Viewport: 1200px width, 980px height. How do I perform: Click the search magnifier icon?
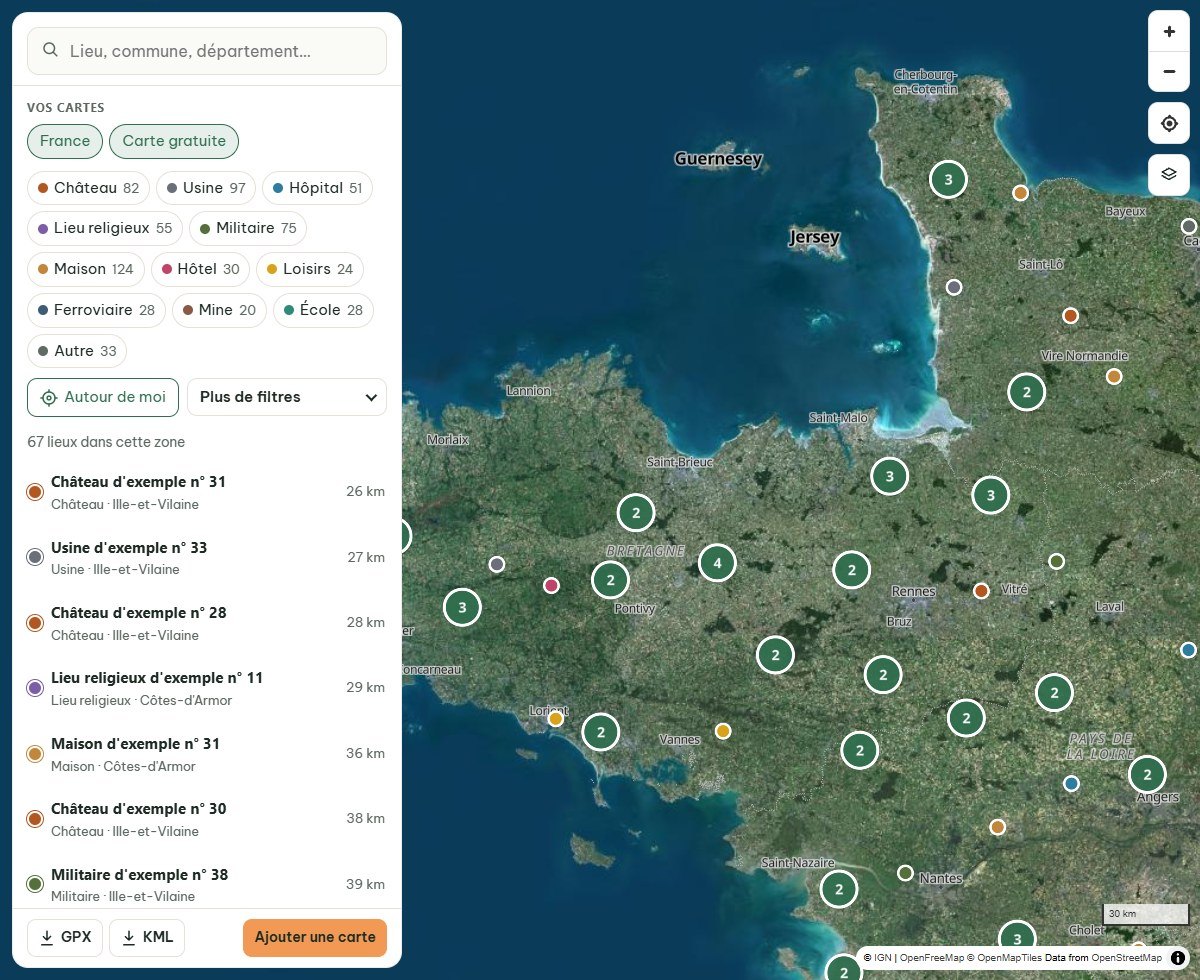coord(49,50)
